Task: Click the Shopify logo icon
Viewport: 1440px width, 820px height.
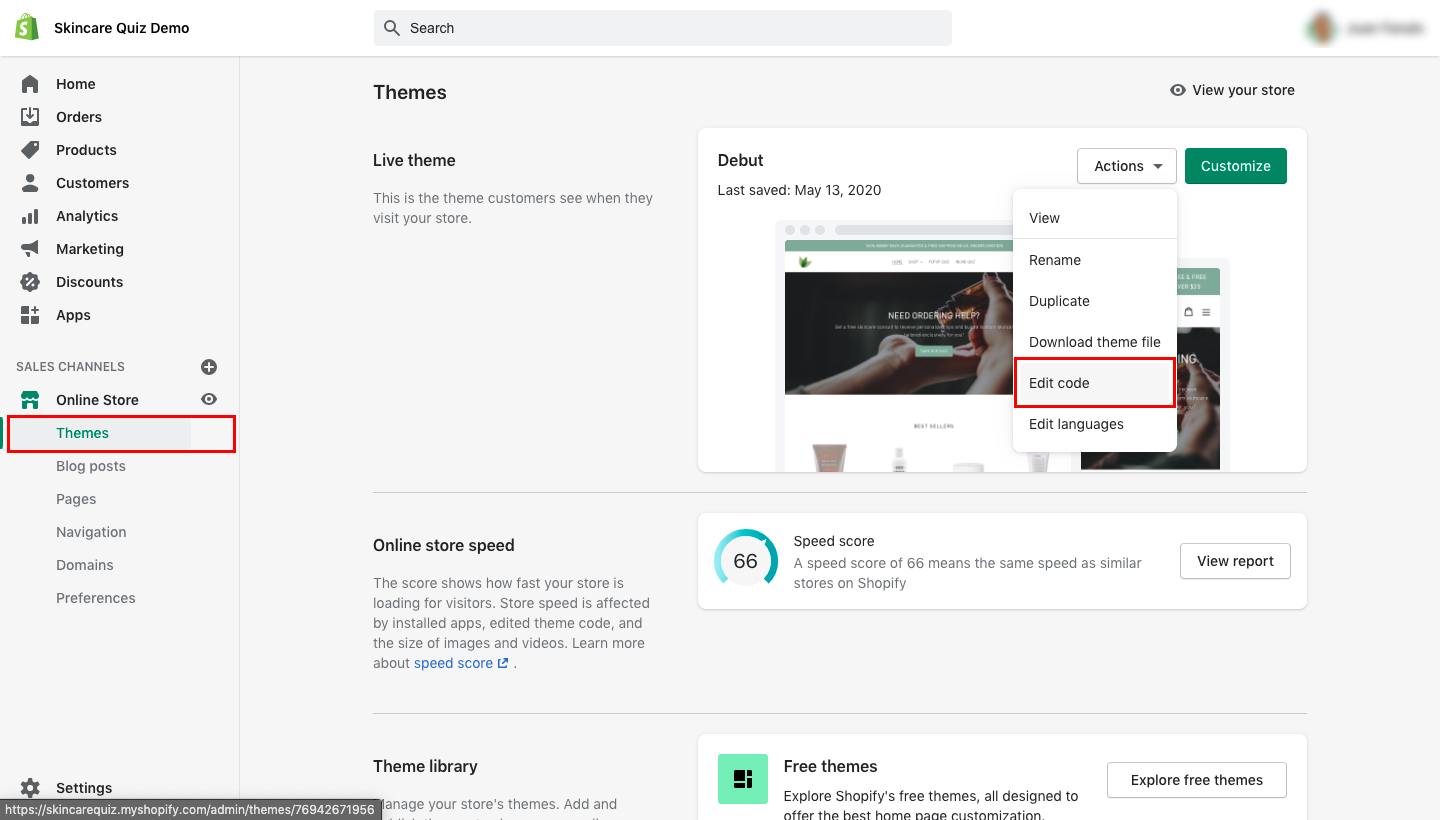Action: point(27,27)
